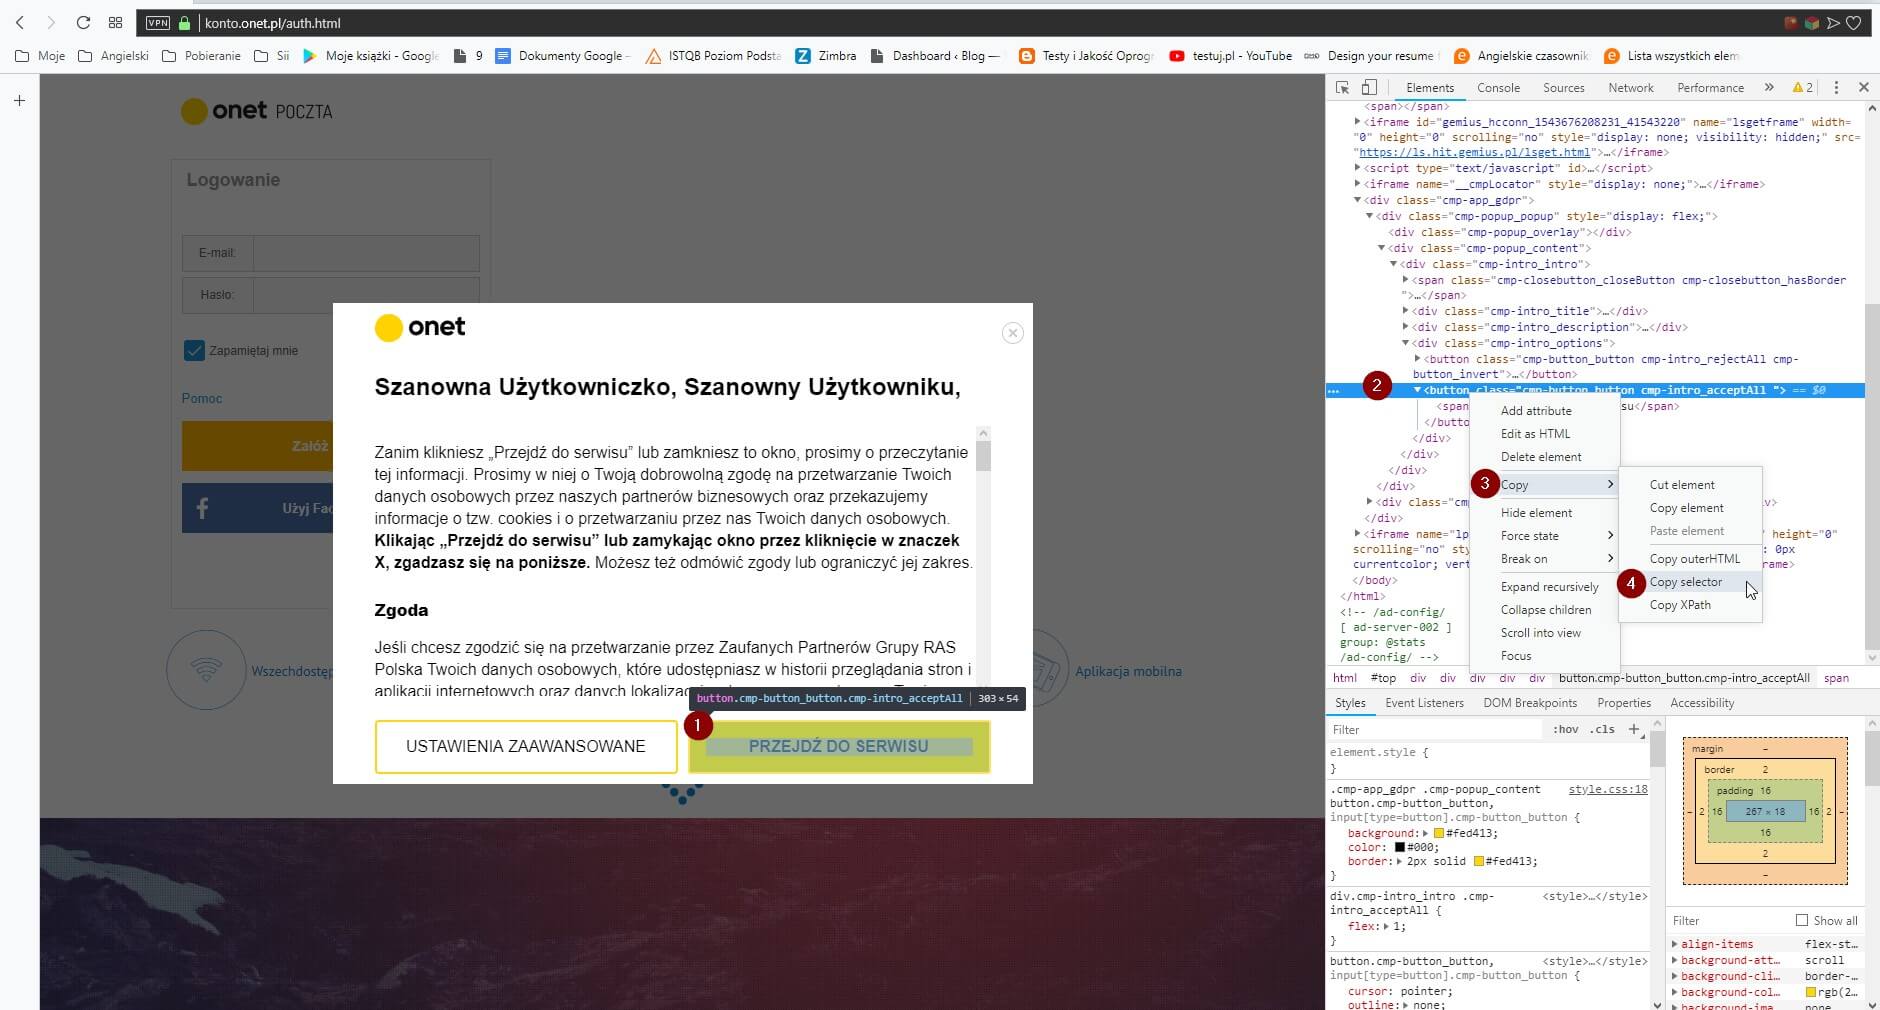Toggle the :hov element state option
Viewport: 1880px width, 1010px height.
click(1565, 729)
